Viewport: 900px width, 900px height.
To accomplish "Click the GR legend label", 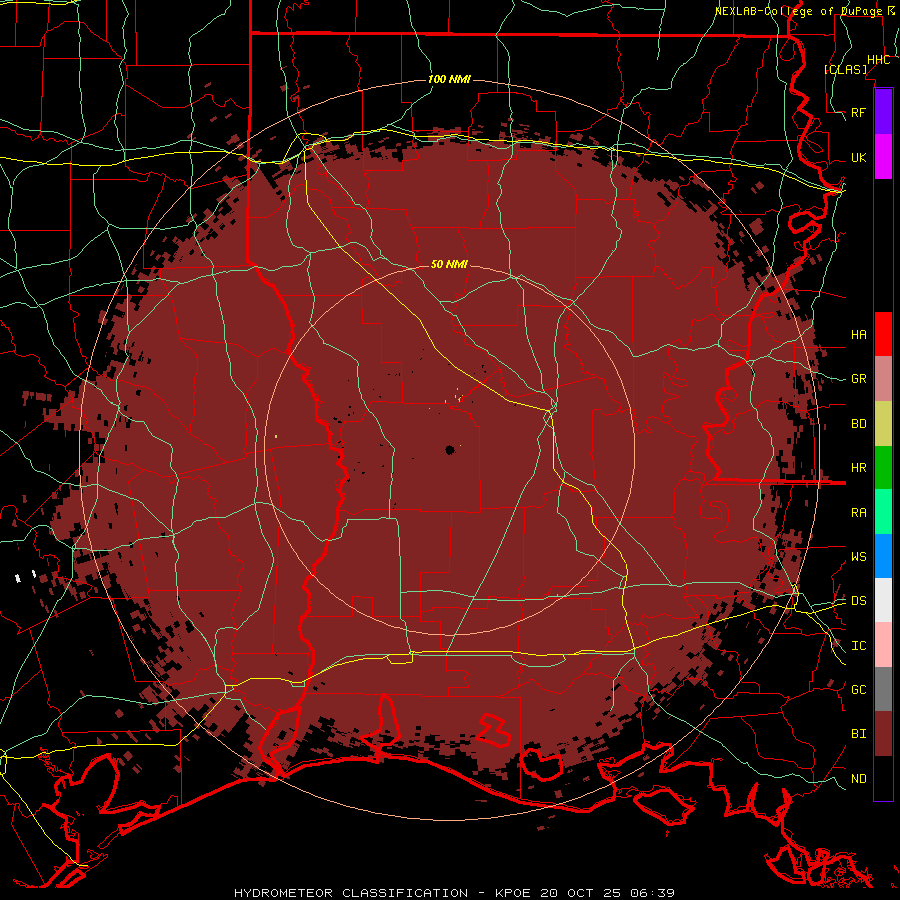I will point(858,379).
